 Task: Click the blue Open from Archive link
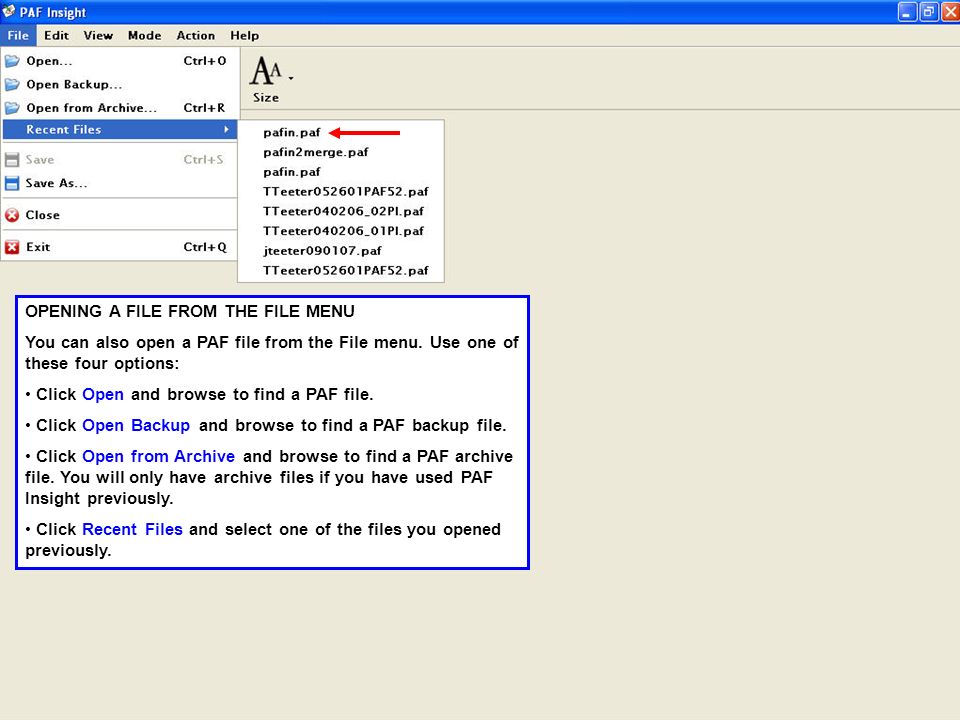[159, 456]
